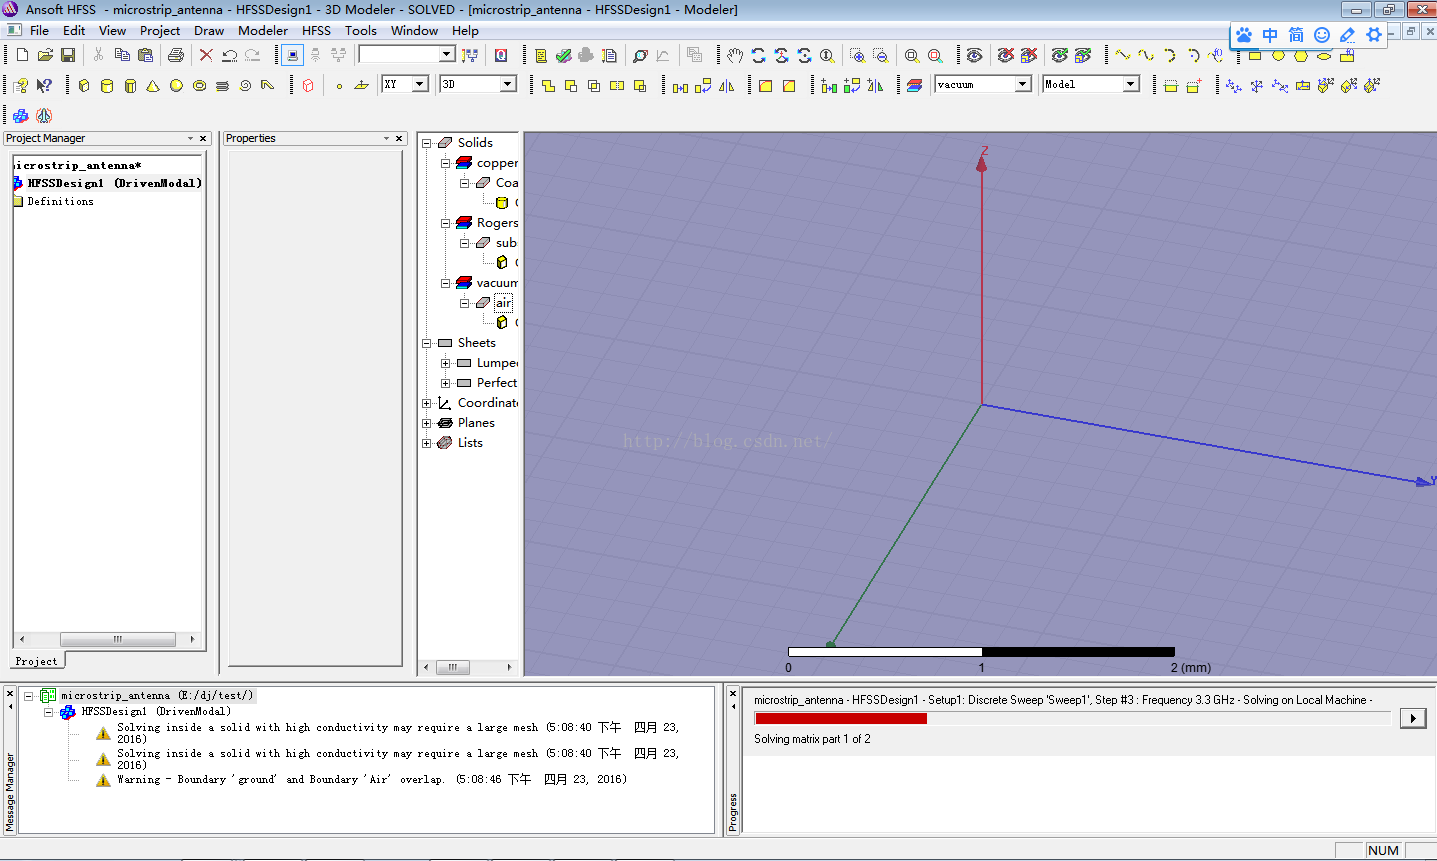Select the Draw torus tool

(199, 85)
